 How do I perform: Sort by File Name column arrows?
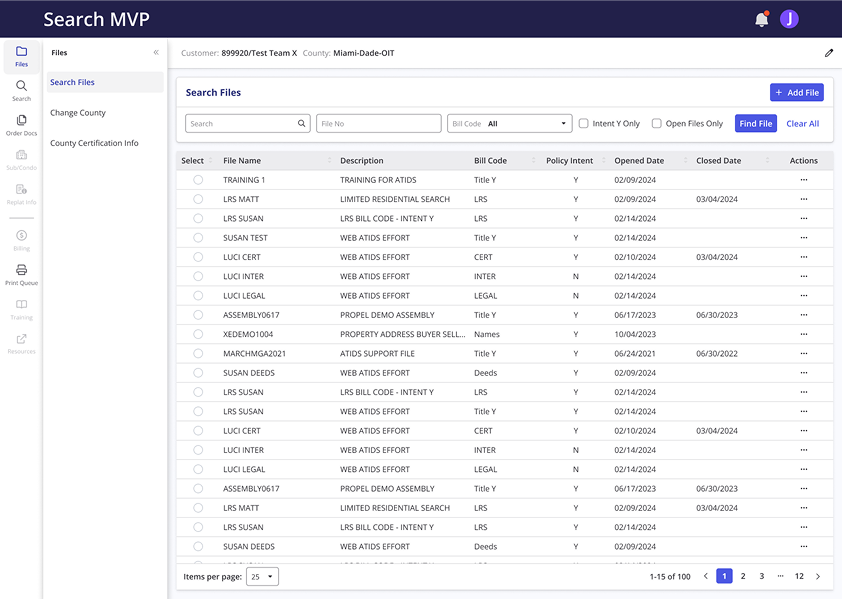coord(329,161)
